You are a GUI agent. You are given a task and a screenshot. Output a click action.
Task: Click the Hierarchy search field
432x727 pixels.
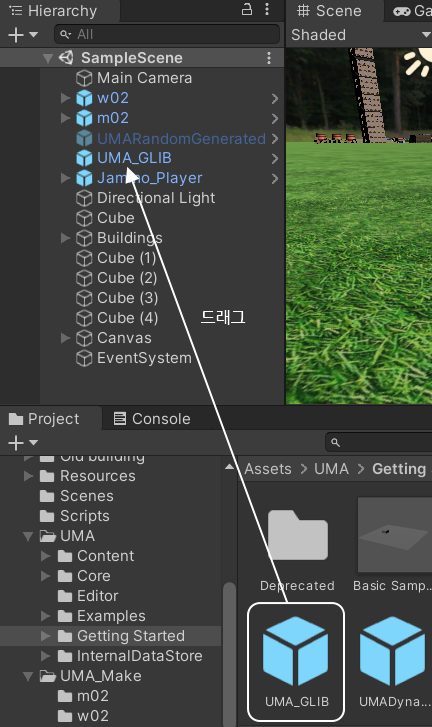[x=167, y=34]
